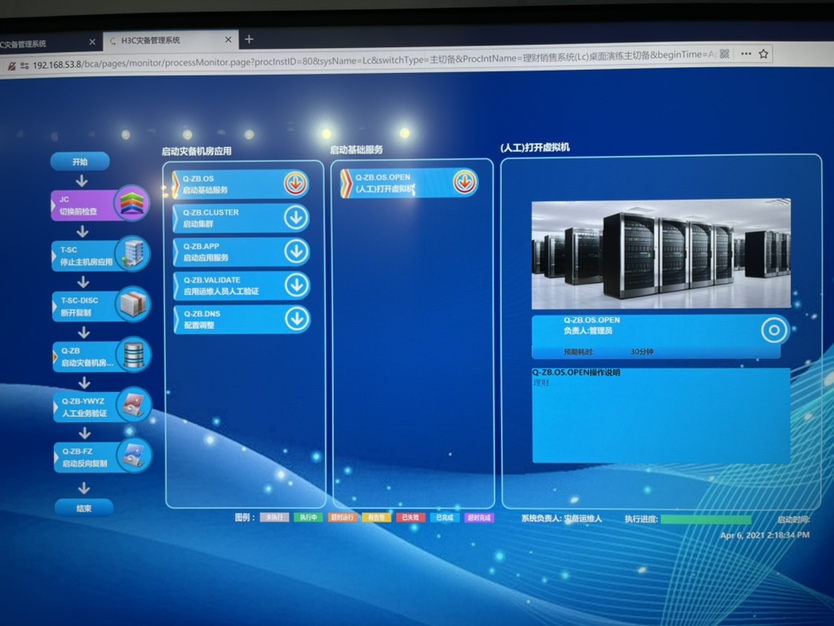Select the Q-ZB-FZ 启动反向复制 step
Viewport: 834px width, 626px height.
tap(103, 457)
